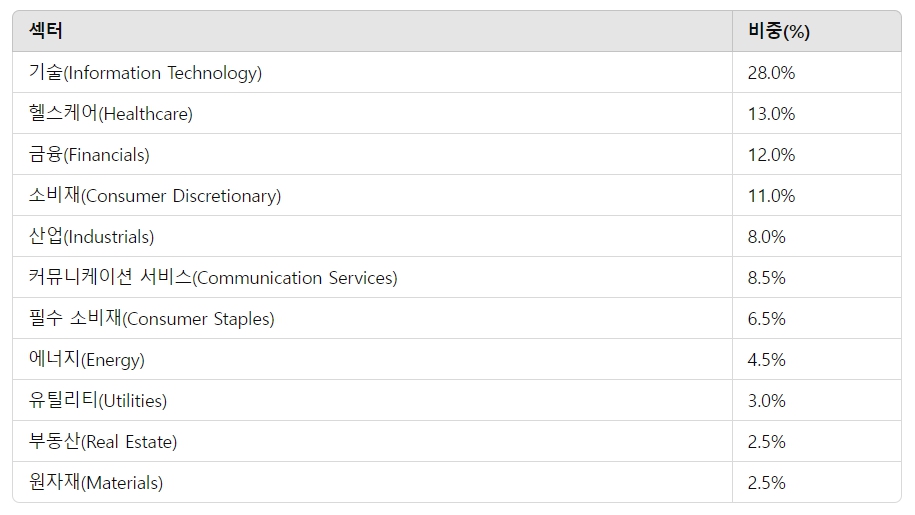Select the 기술(Information Technology) cell
Image resolution: width=915 pixels, height=515 pixels.
(x=146, y=73)
